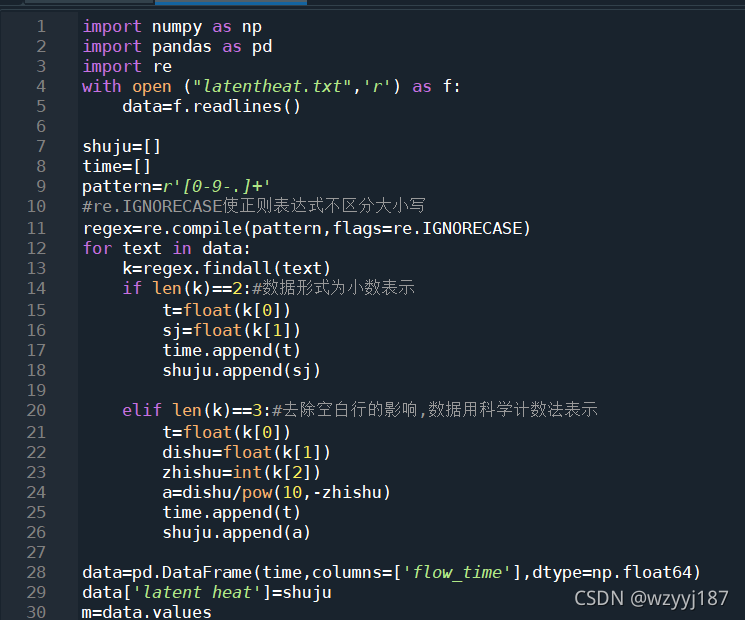The image size is (745, 620).
Task: Click line number 30 in the gutter
Action: tap(37, 612)
